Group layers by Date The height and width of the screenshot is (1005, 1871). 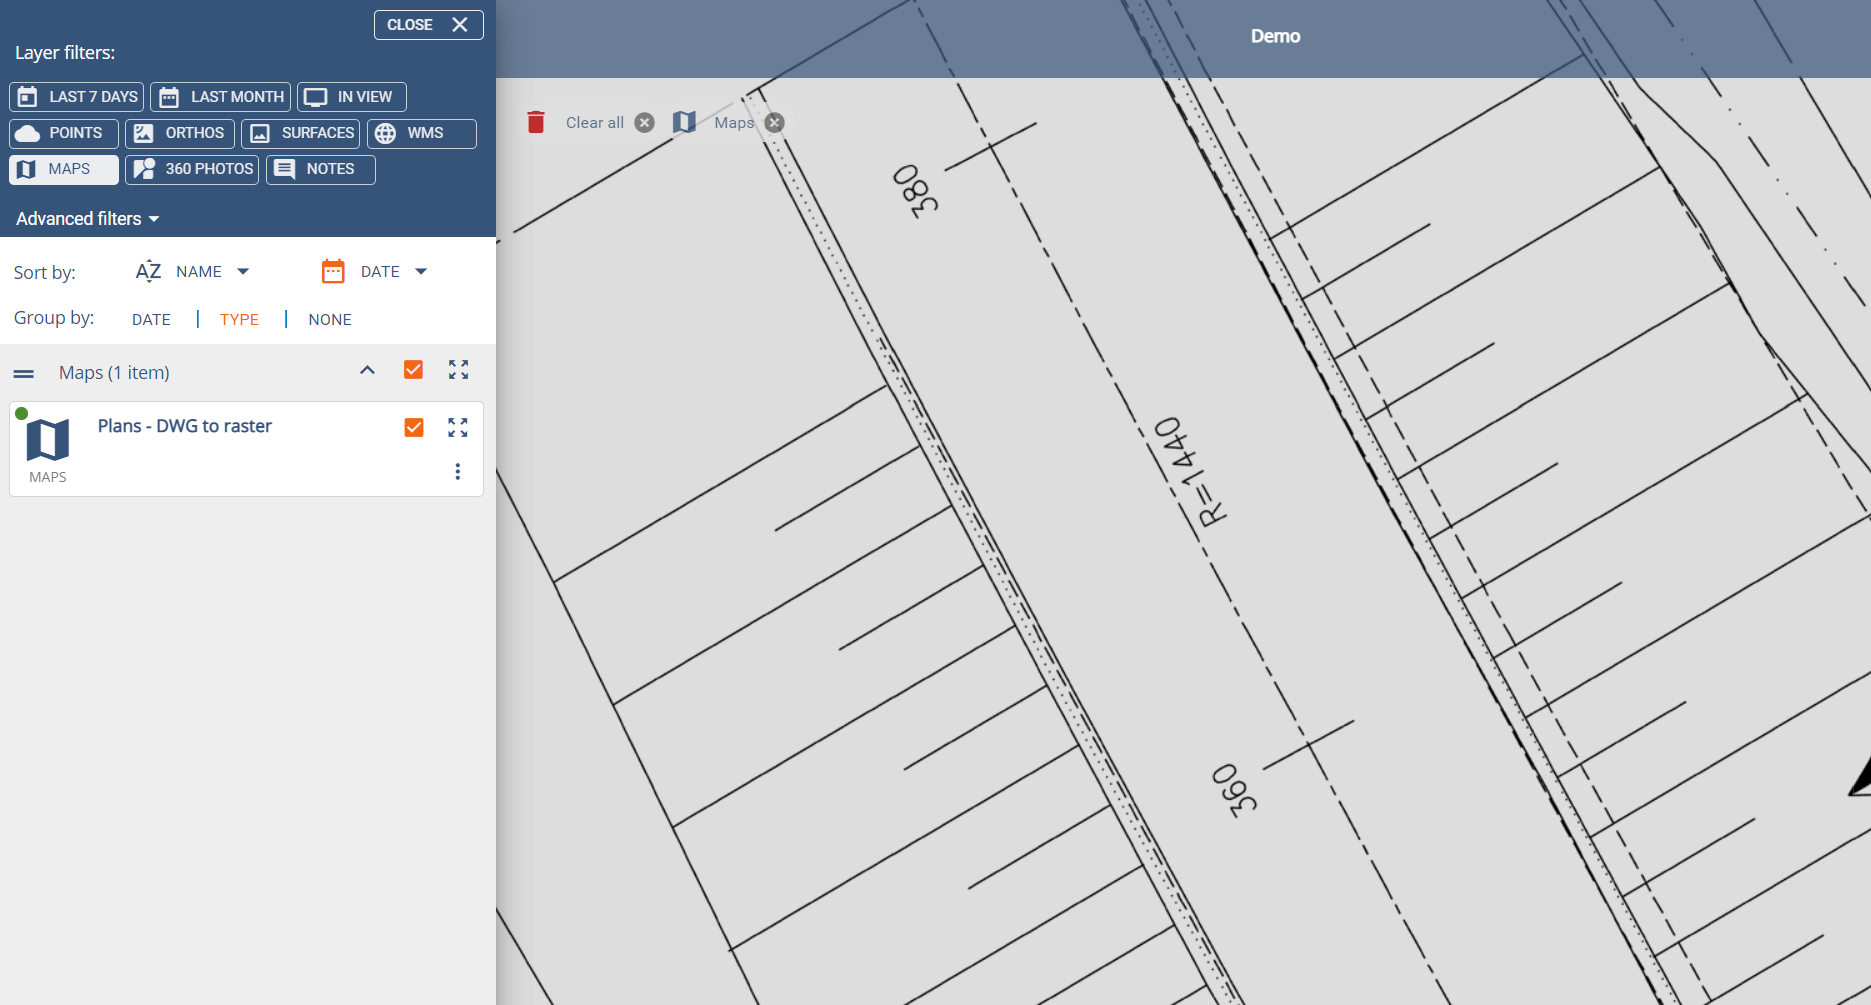coord(151,320)
